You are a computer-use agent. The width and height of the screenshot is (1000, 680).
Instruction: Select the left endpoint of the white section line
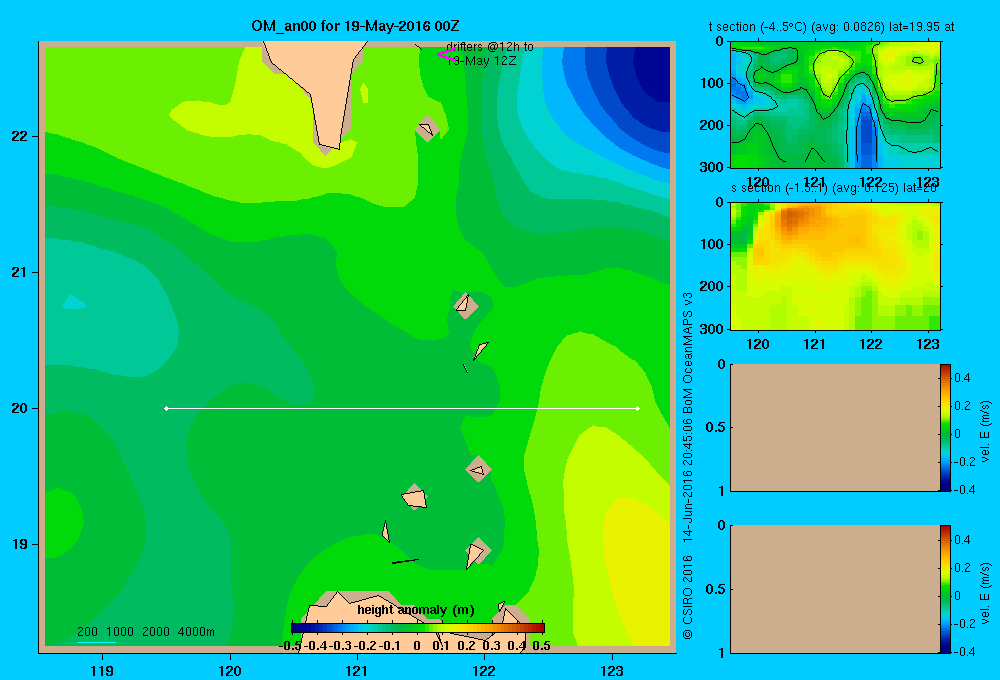[x=166, y=408]
